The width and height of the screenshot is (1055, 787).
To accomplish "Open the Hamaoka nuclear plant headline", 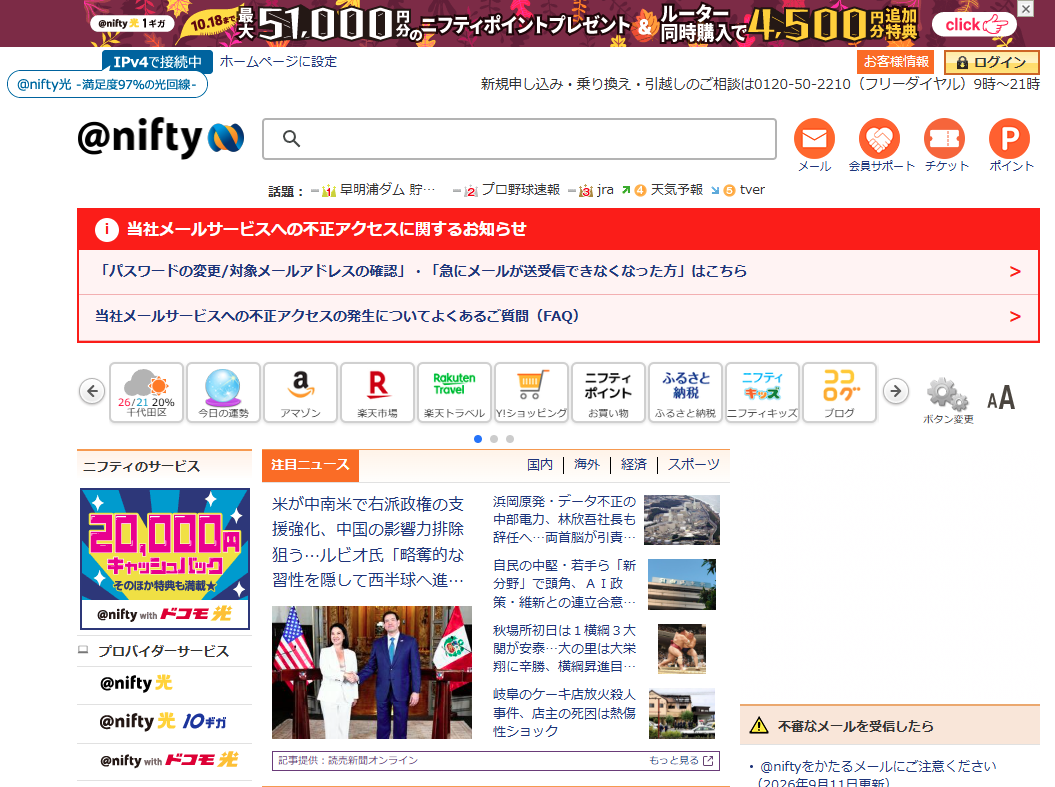I will (565, 519).
